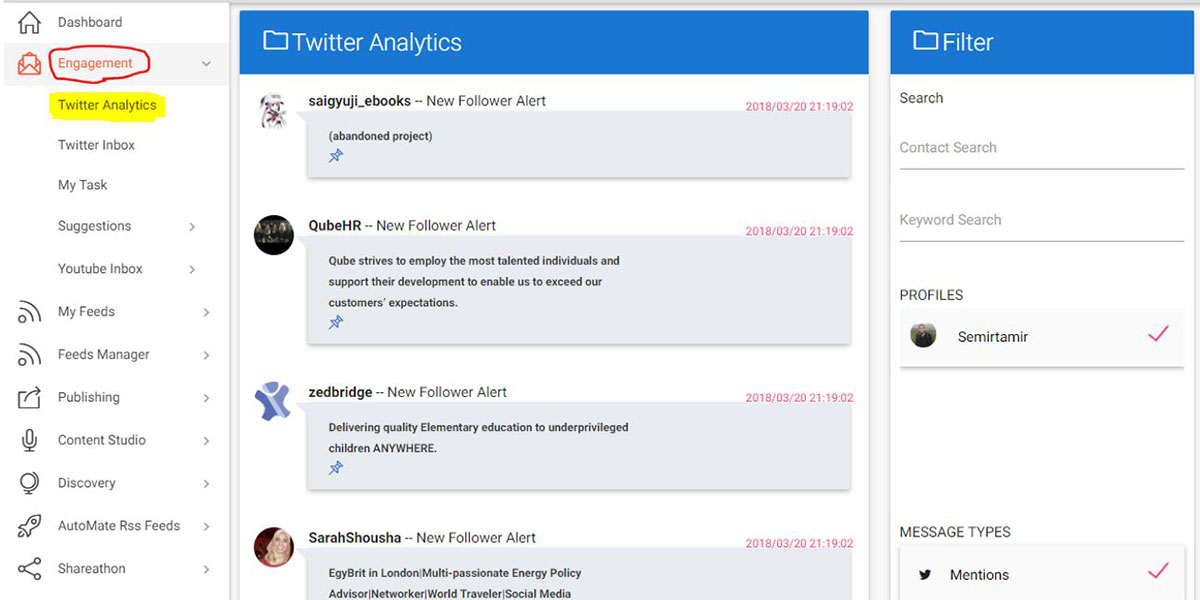Click the Shareathon share icon
This screenshot has height=600, width=1200.
pyautogui.click(x=29, y=569)
